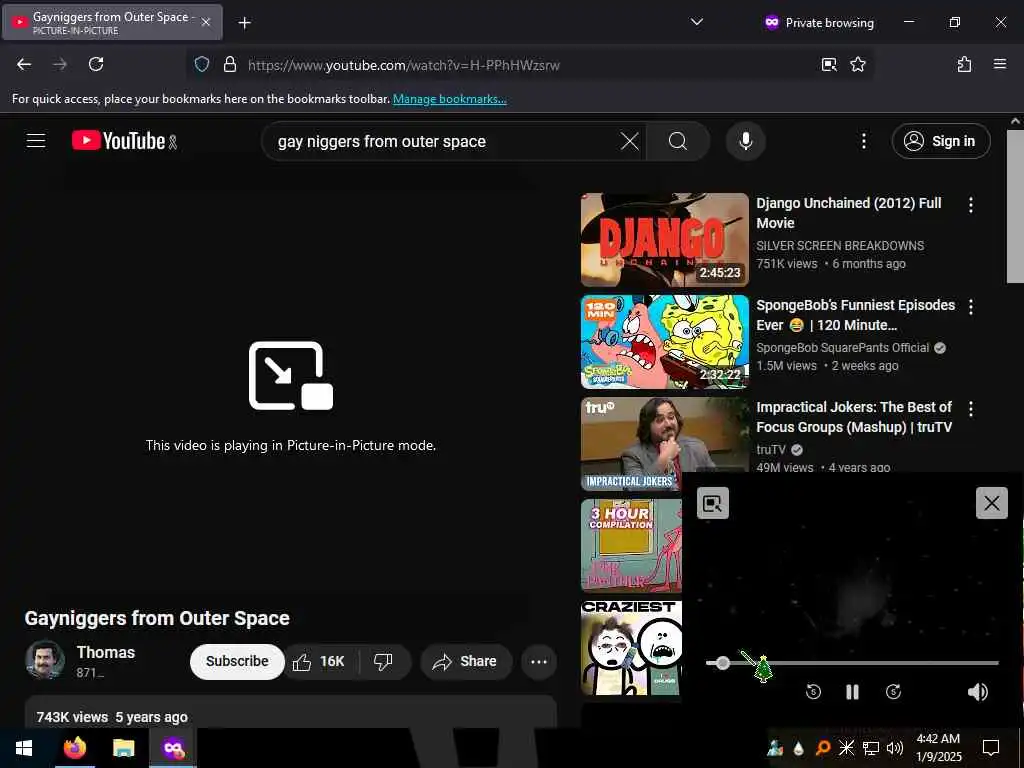Open Django Unchained (2012) Full Movie thumbnail
This screenshot has height=768, width=1024.
[664, 240]
